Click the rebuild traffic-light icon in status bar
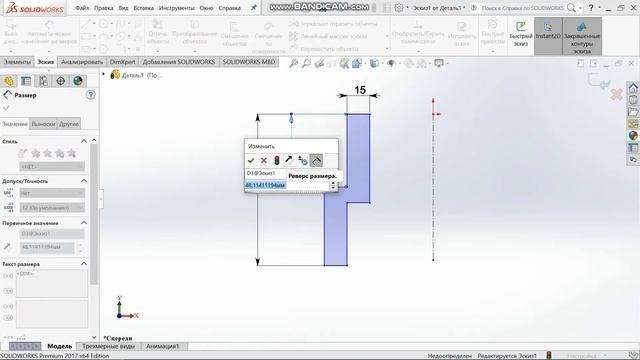This screenshot has width=640, height=360. (549, 356)
